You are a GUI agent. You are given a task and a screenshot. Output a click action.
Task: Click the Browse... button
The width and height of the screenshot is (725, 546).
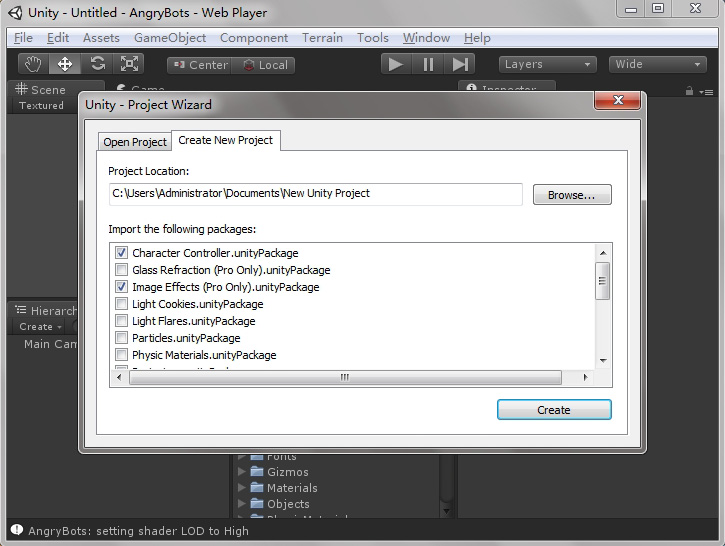coord(572,195)
